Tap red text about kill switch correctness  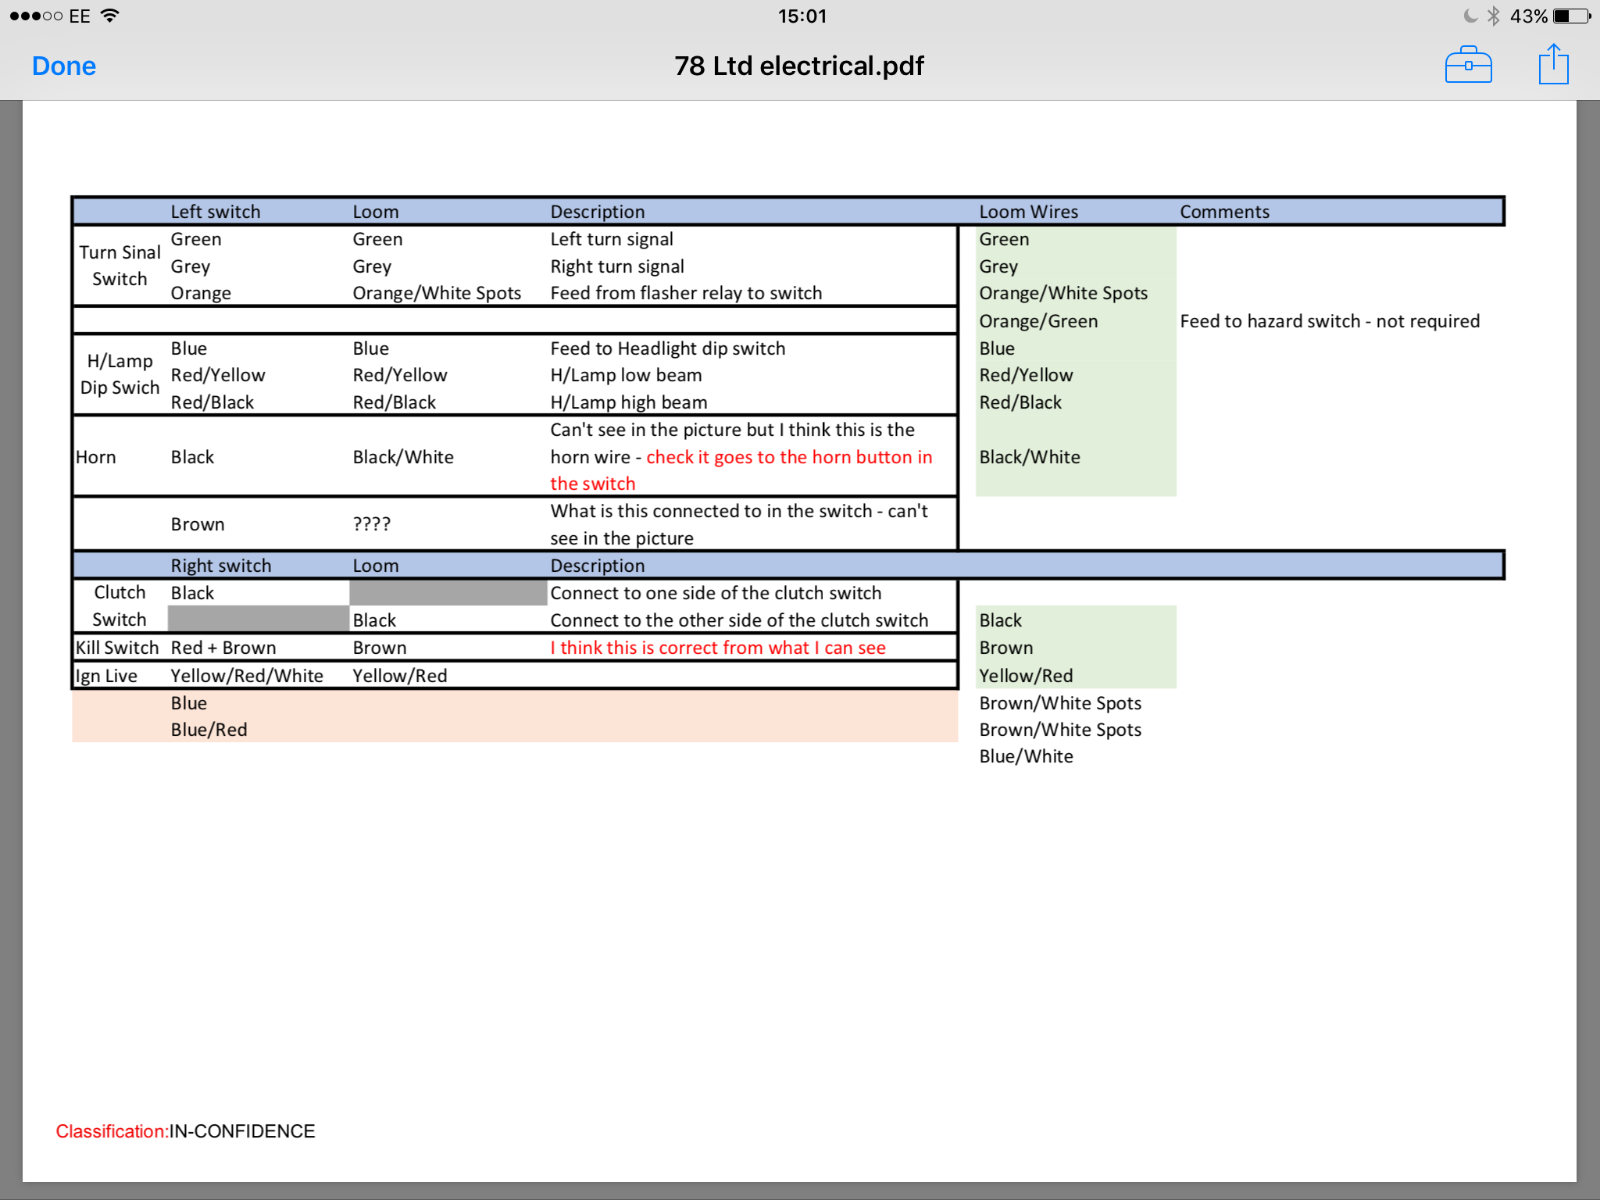(717, 648)
